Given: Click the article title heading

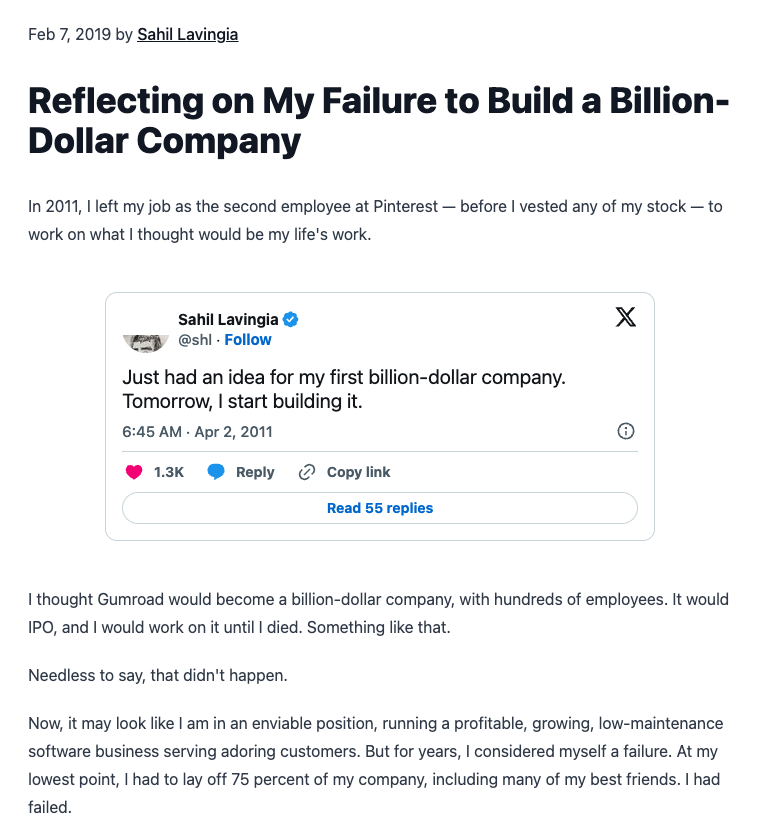Looking at the screenshot, I should coord(378,120).
